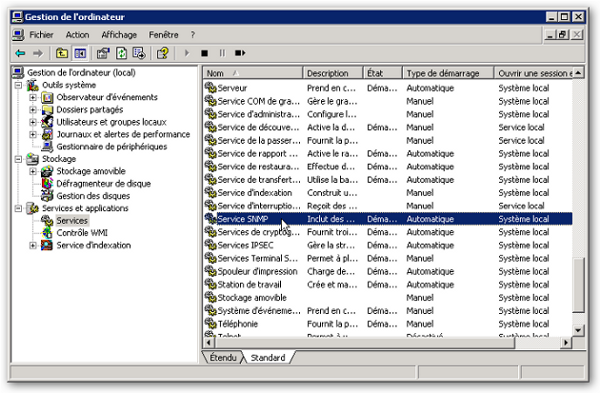Viewport: 600px width, 393px height.
Task: Sort by the État column header
Action: 382,73
